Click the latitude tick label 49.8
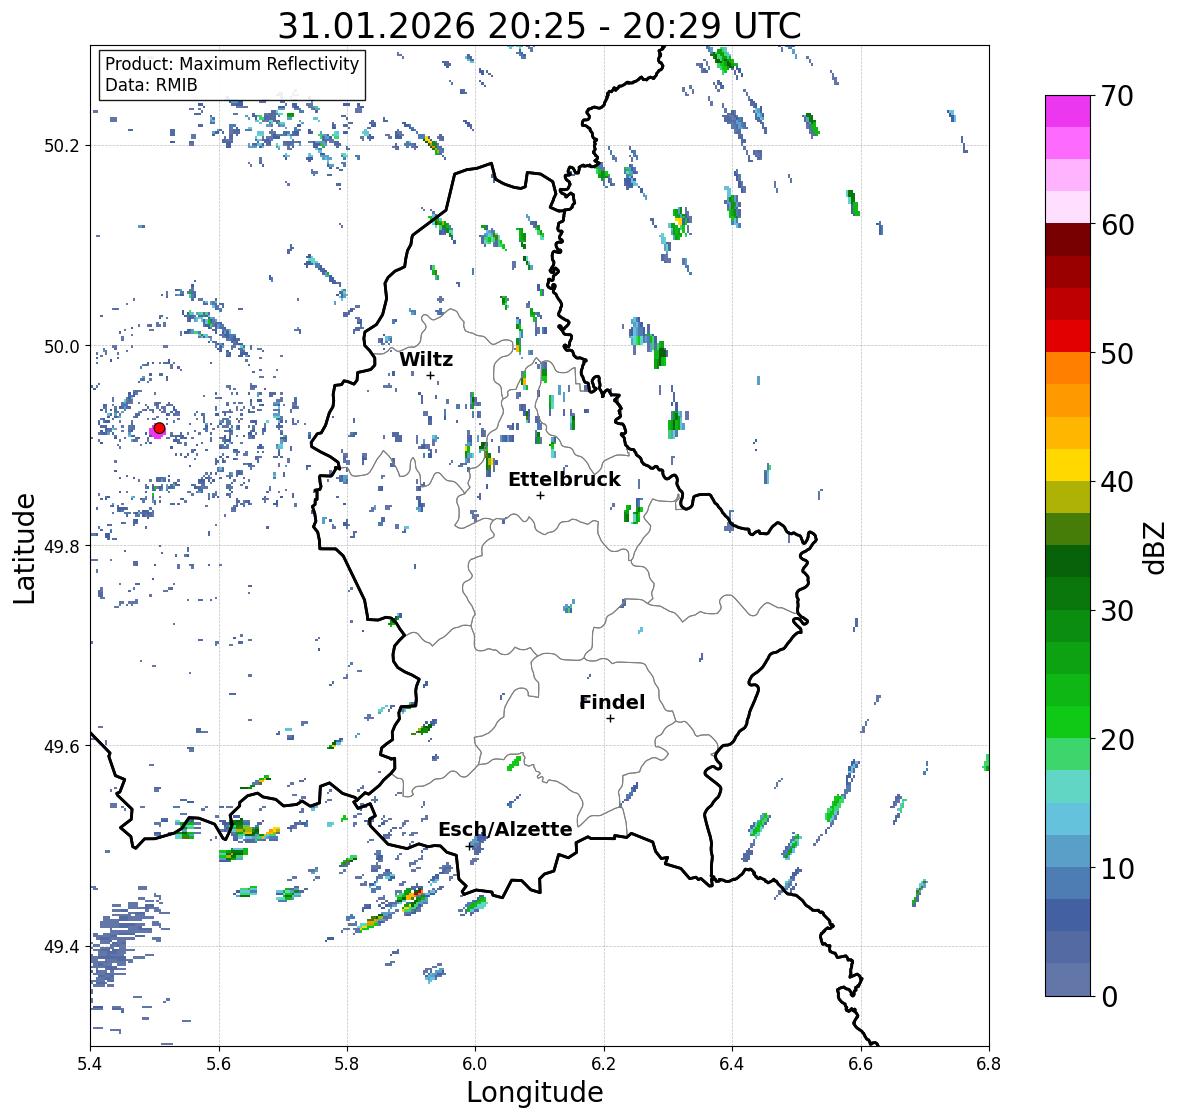1179x1117 pixels. (x=62, y=546)
